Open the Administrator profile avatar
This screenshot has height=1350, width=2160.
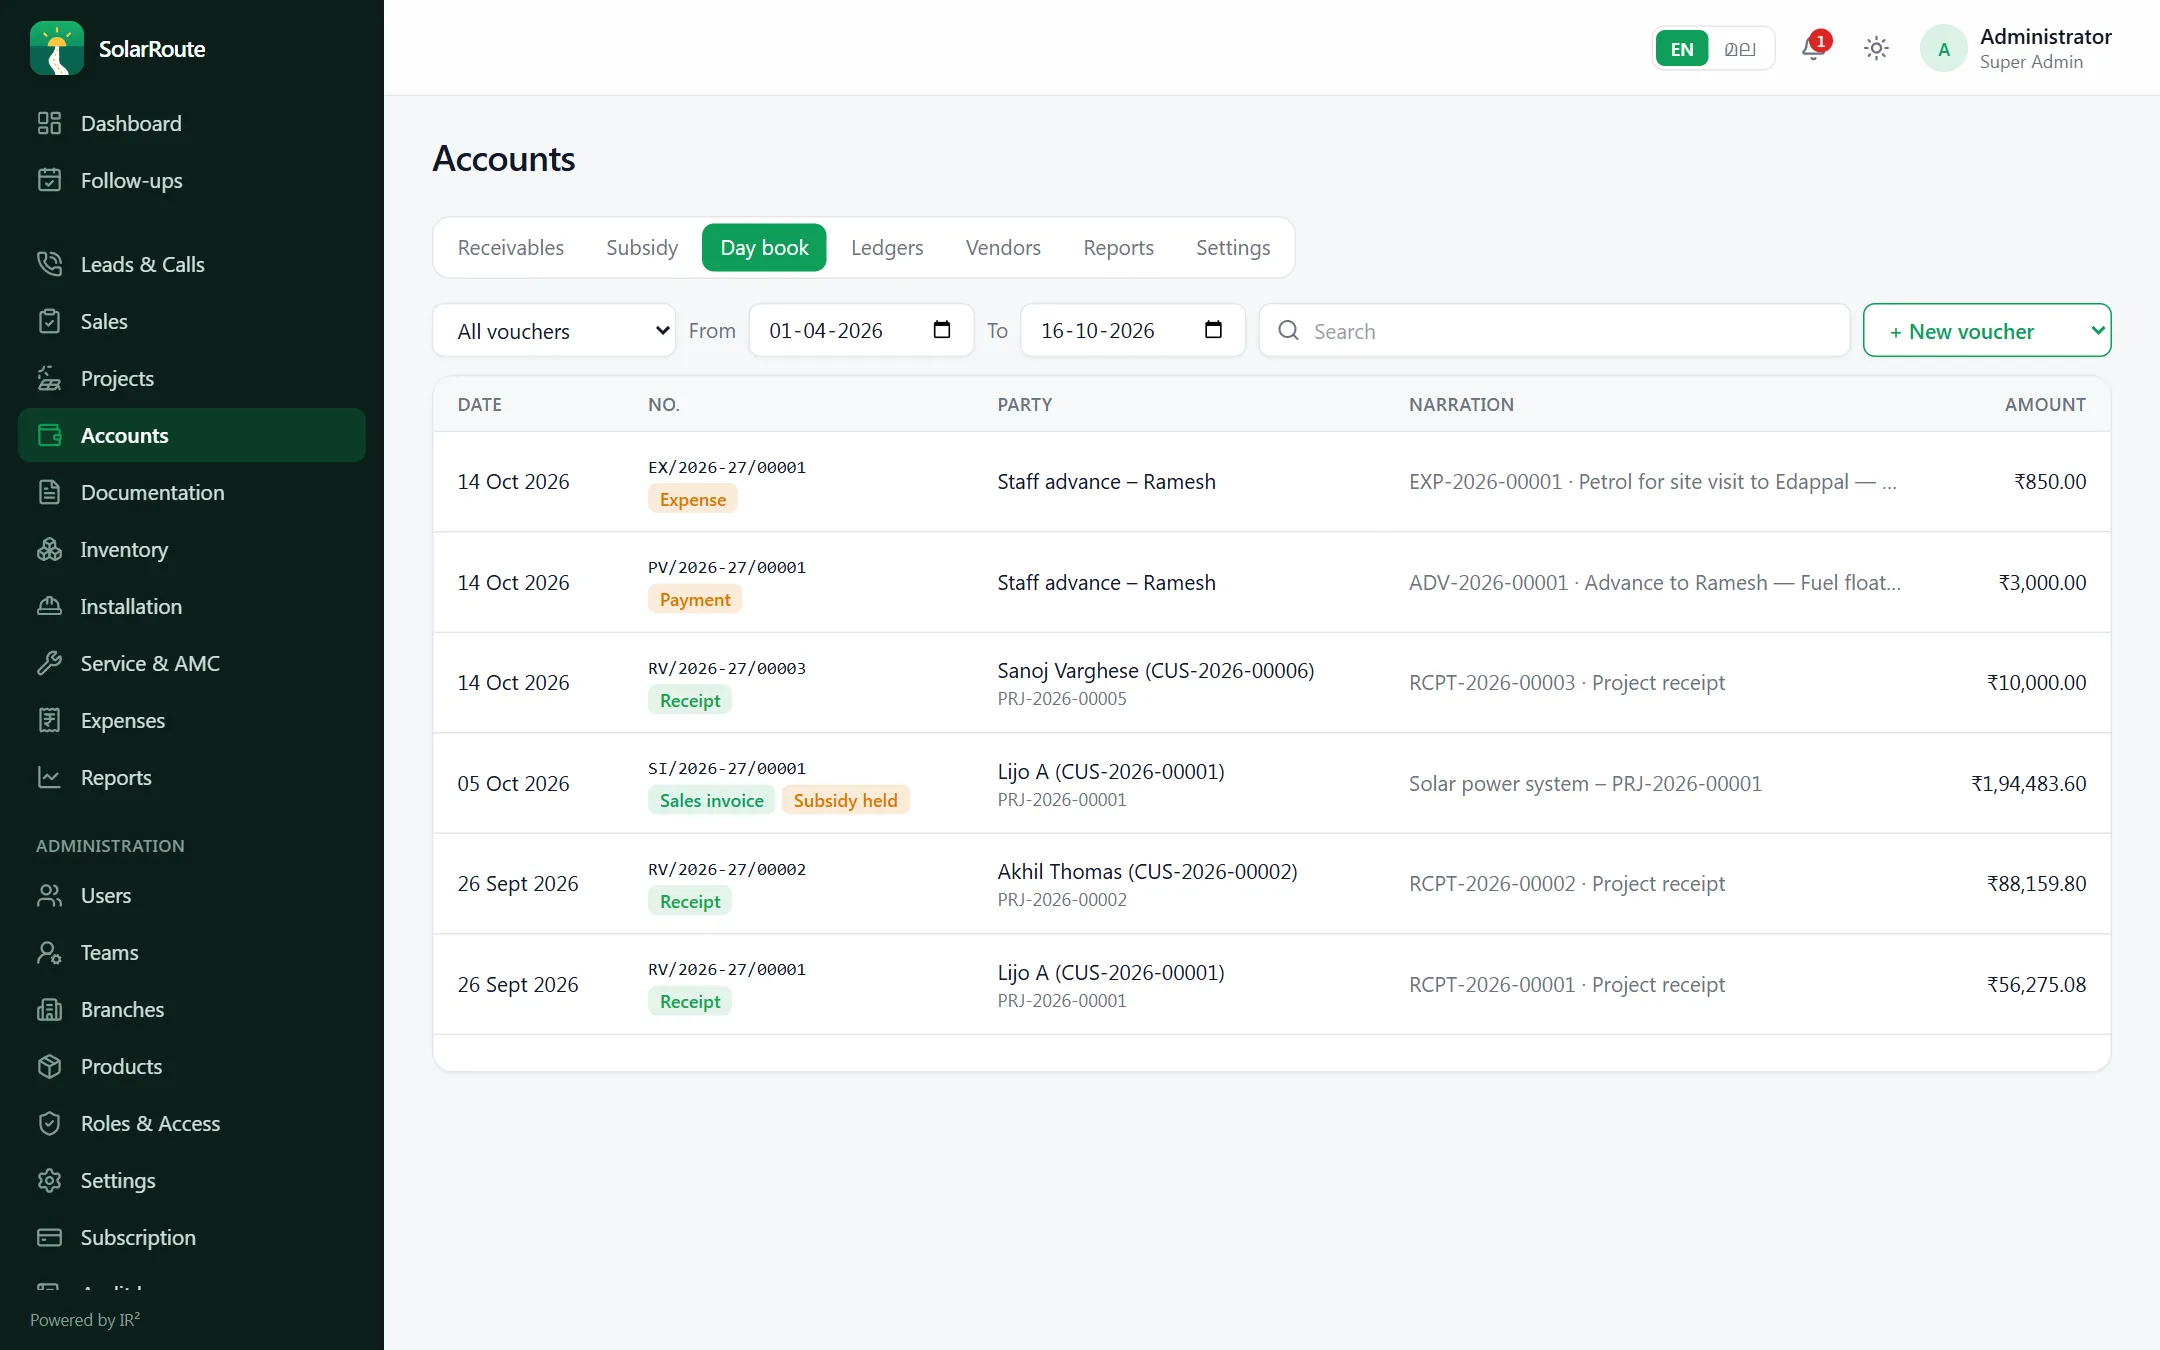pyautogui.click(x=1943, y=48)
